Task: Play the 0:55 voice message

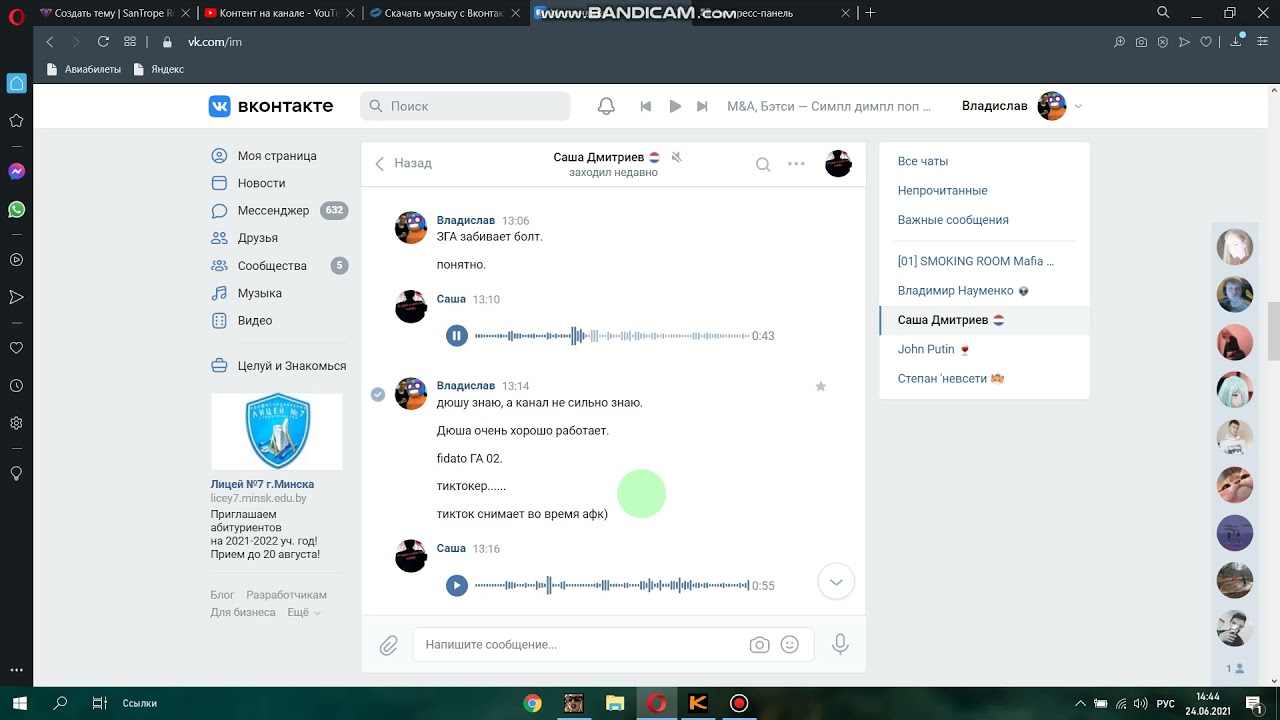Action: coord(456,585)
